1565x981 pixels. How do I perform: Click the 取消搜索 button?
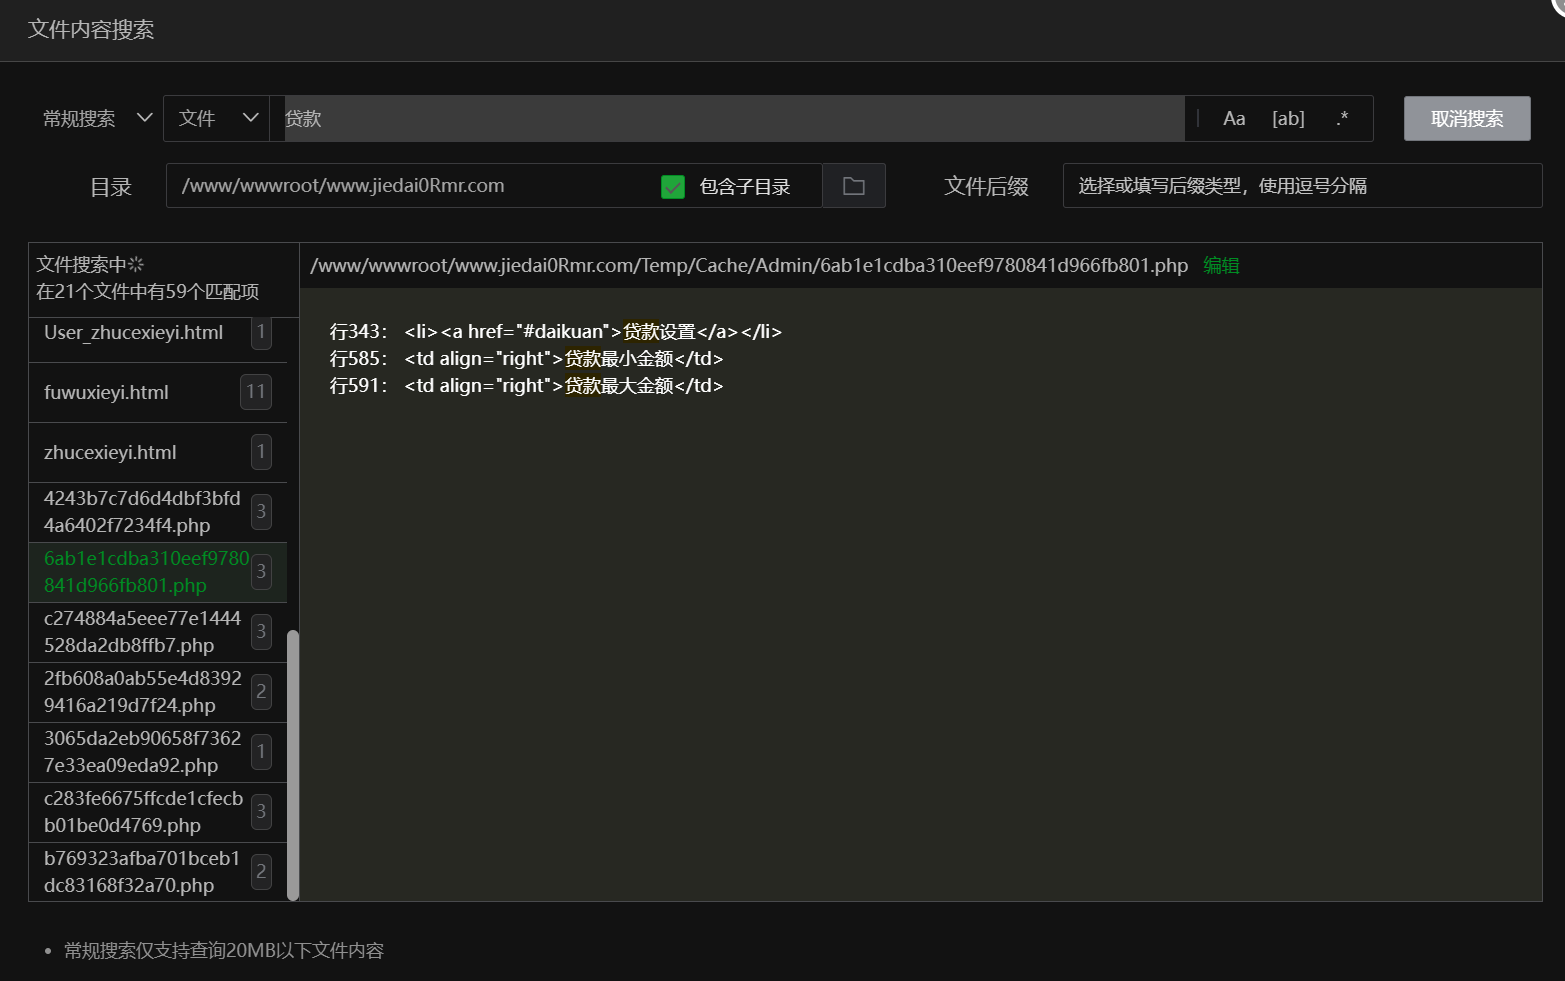[x=1466, y=119]
